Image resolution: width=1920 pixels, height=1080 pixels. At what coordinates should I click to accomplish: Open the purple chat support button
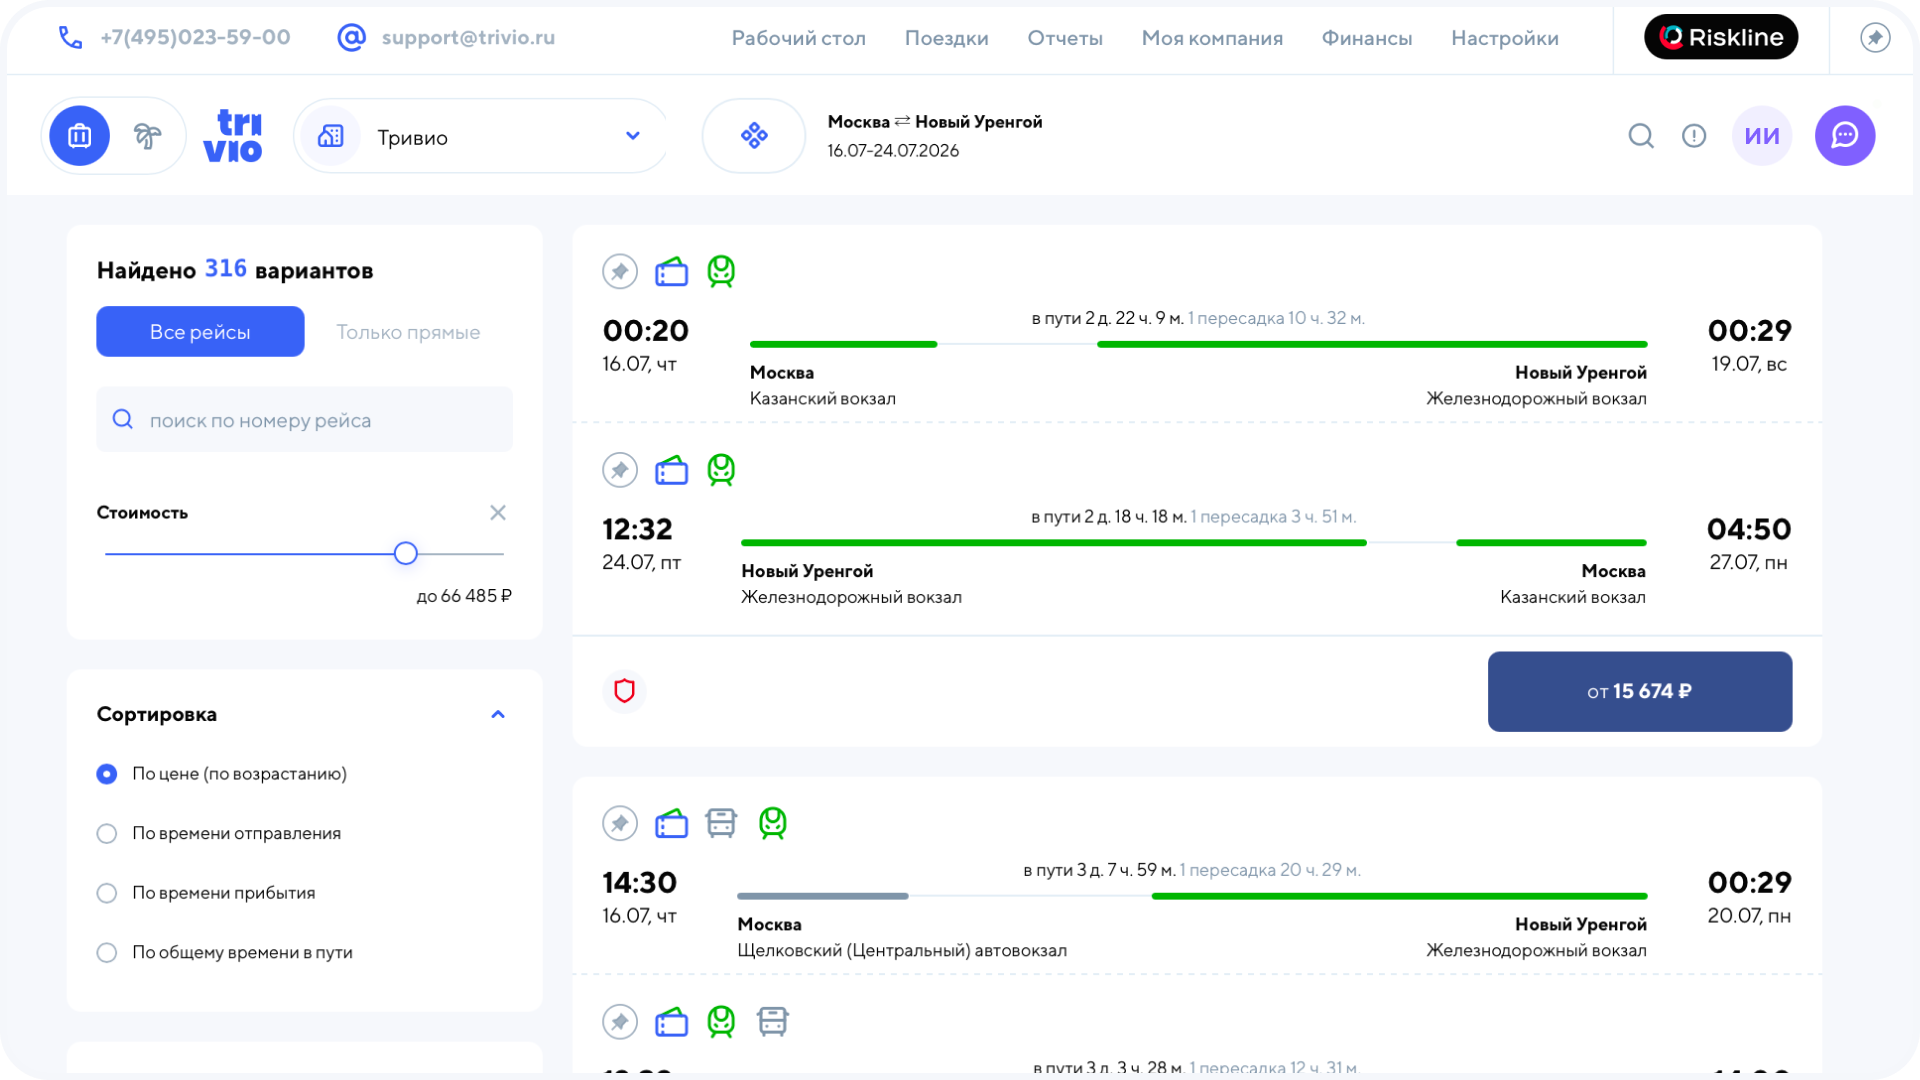pos(1845,136)
